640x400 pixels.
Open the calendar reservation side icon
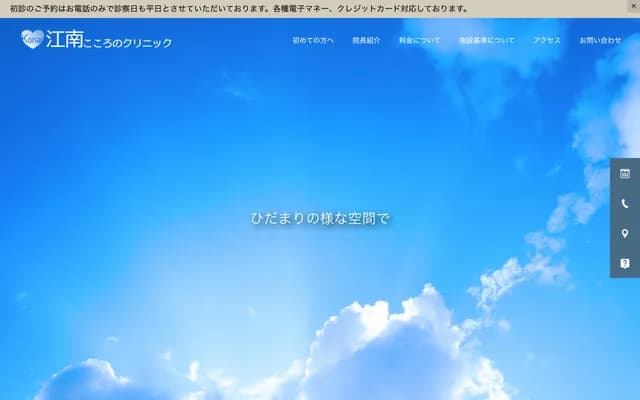click(625, 173)
